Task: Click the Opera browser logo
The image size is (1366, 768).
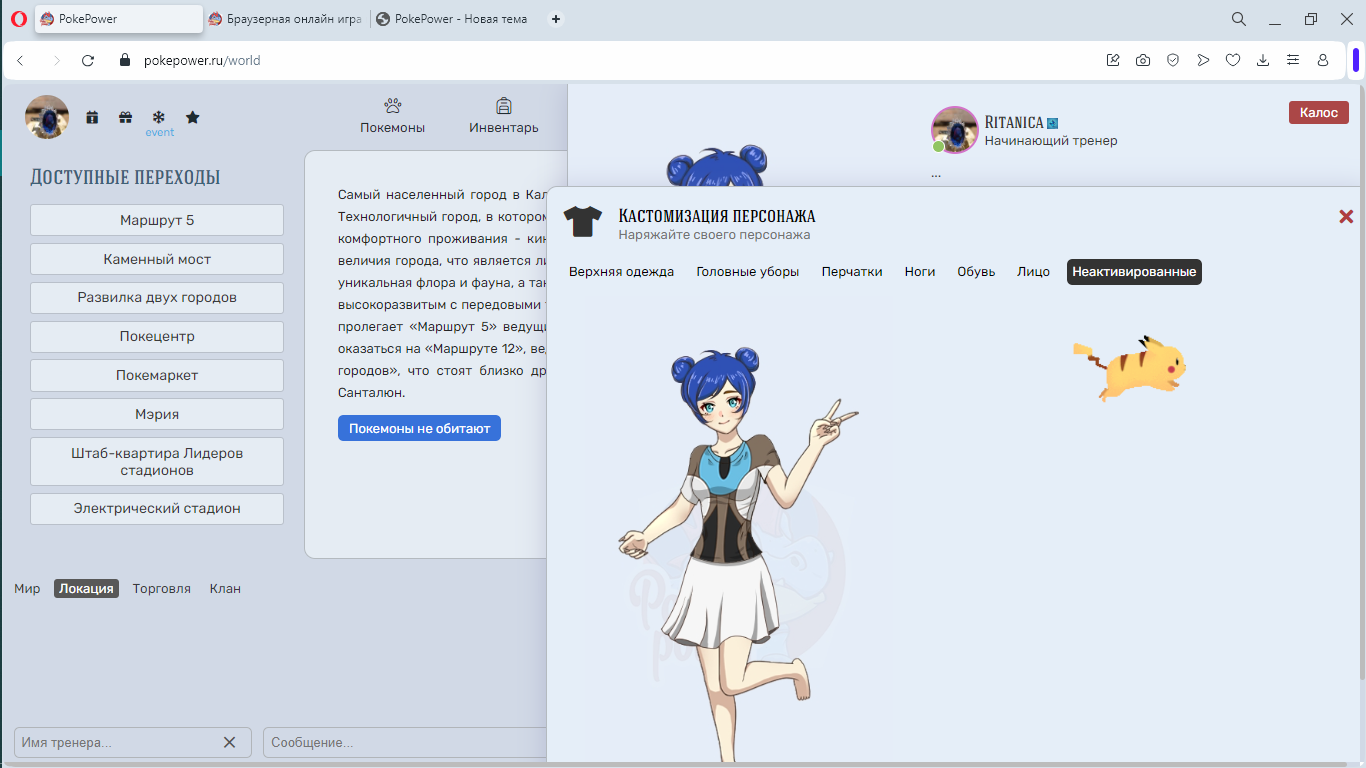Action: click(x=17, y=19)
